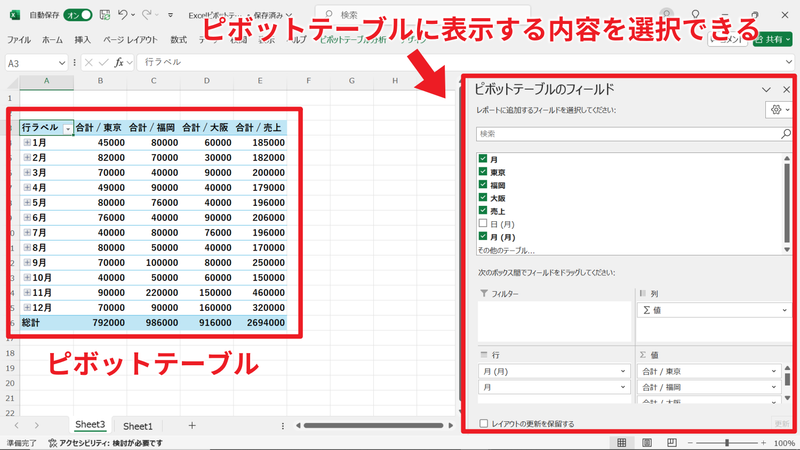Expand the 2月 row group
Screen dimensions: 800x450
coord(27,158)
